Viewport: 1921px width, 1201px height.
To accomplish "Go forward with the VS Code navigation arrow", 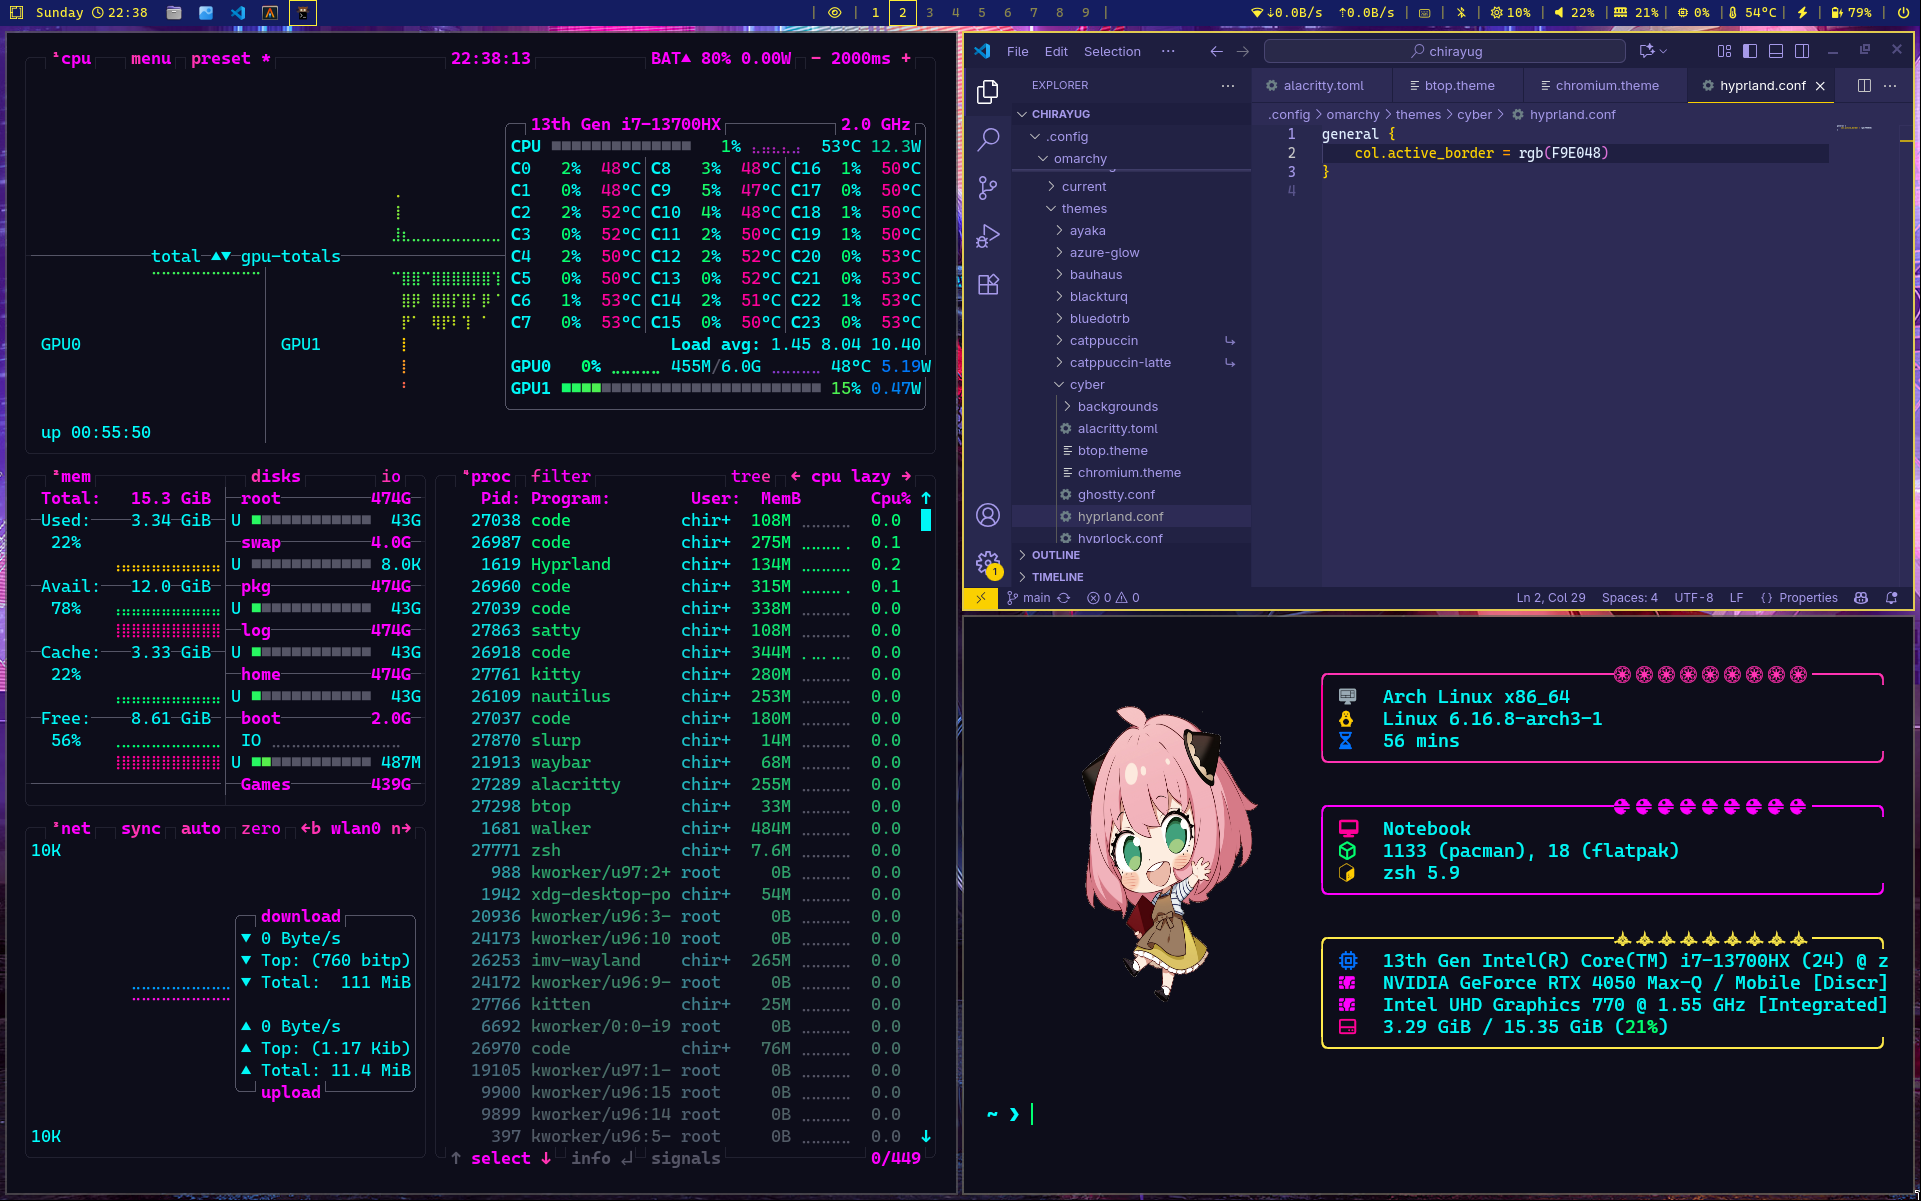I will tap(1243, 51).
